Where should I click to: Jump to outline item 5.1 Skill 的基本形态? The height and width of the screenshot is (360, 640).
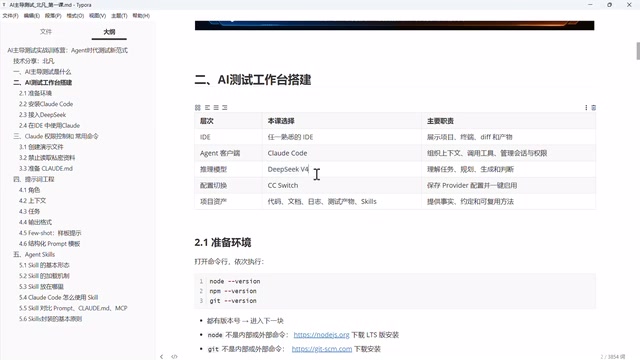coord(44,265)
